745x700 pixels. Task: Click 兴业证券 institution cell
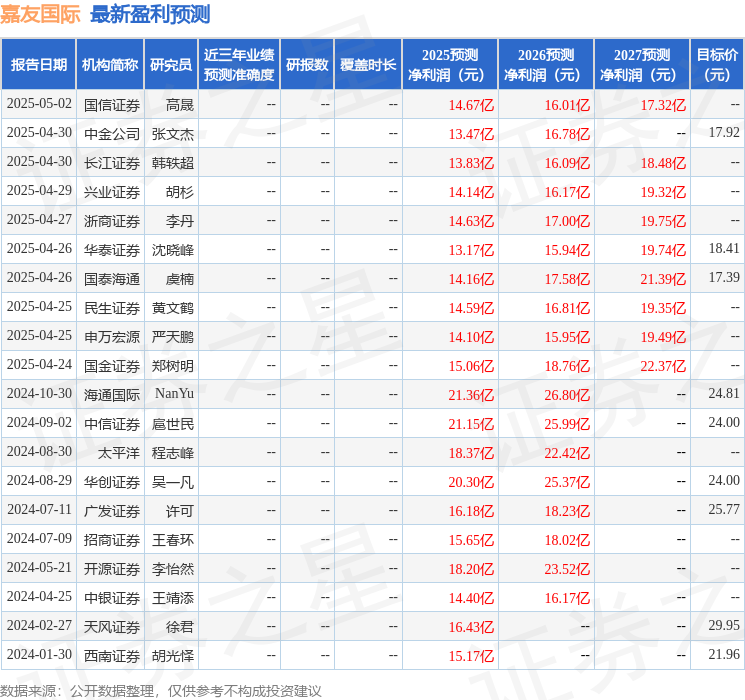tap(112, 192)
